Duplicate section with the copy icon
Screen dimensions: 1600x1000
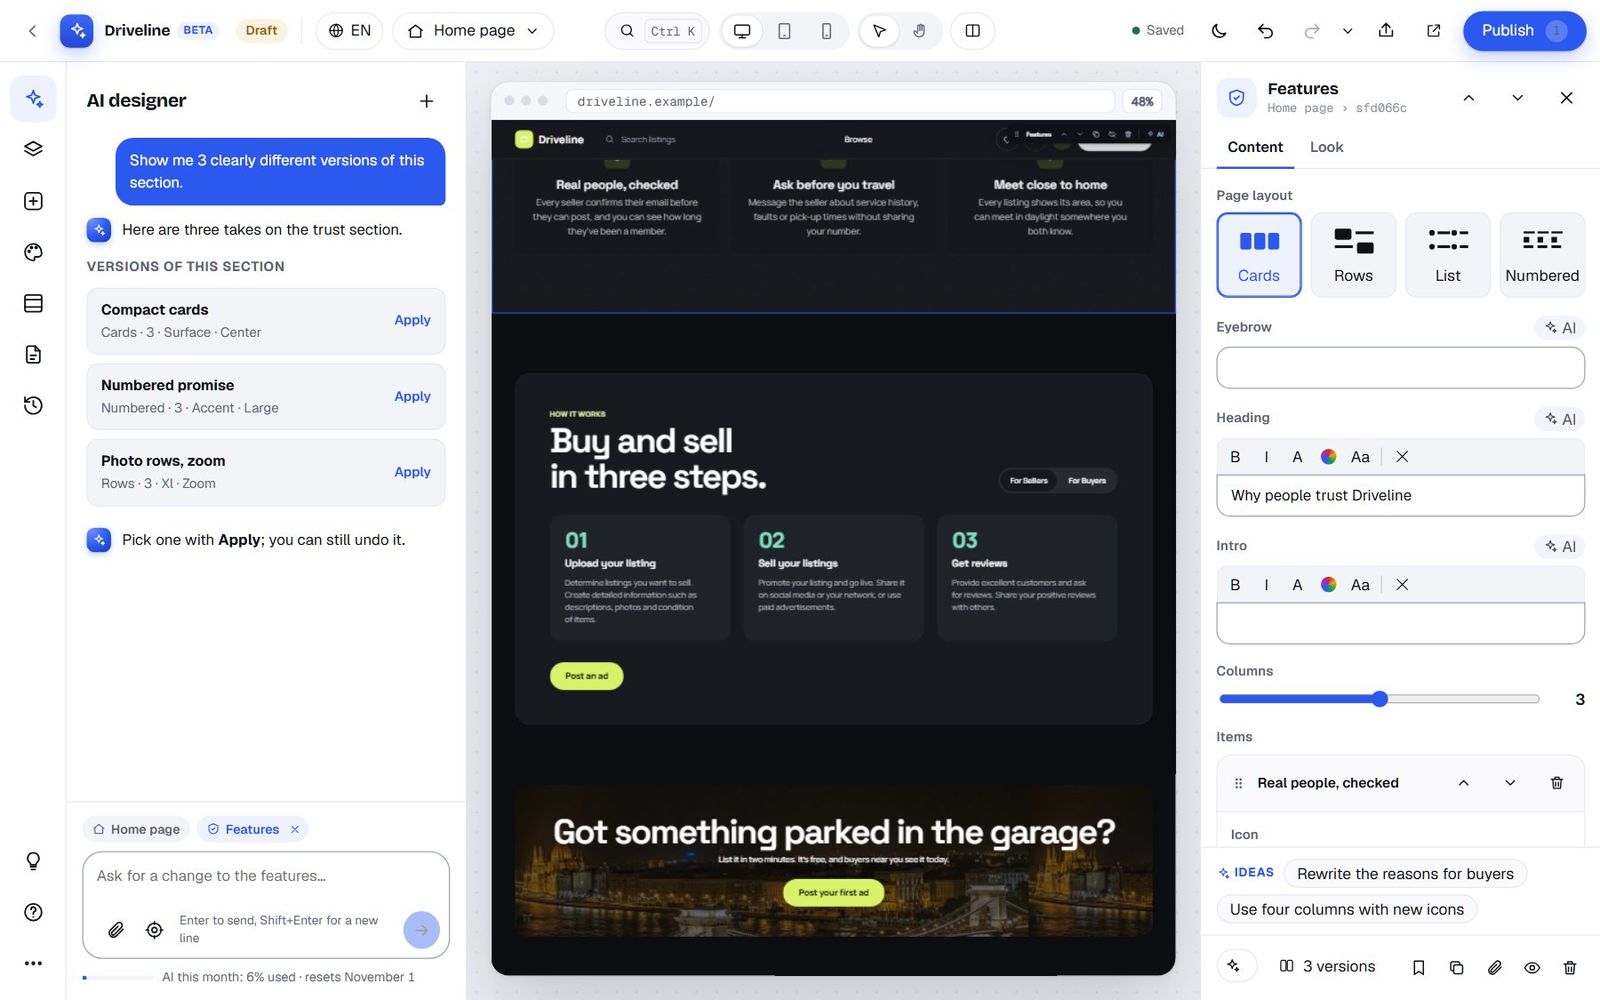1456,967
